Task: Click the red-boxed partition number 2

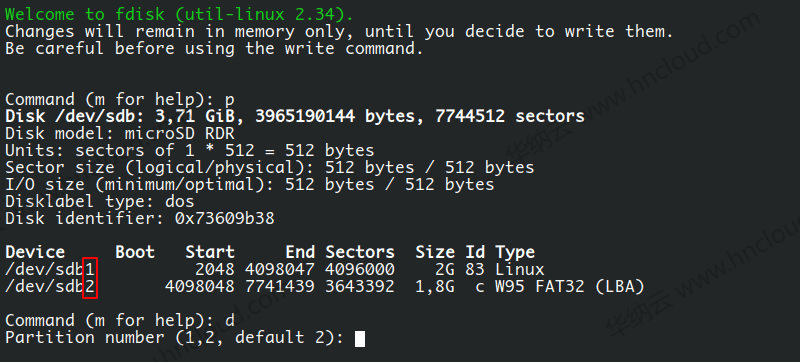Action: pyautogui.click(x=90, y=287)
